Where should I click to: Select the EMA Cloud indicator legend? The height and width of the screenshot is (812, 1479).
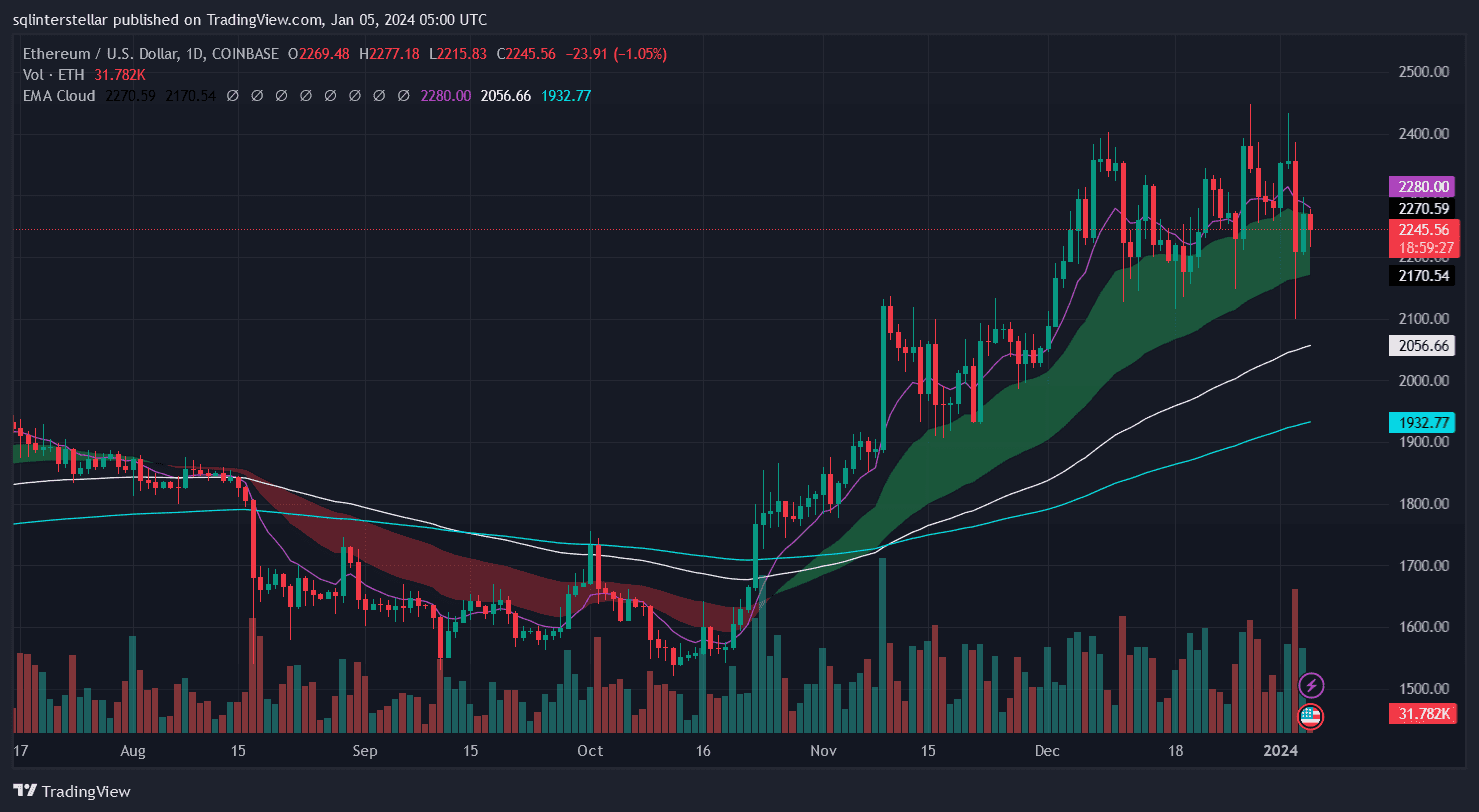point(59,96)
